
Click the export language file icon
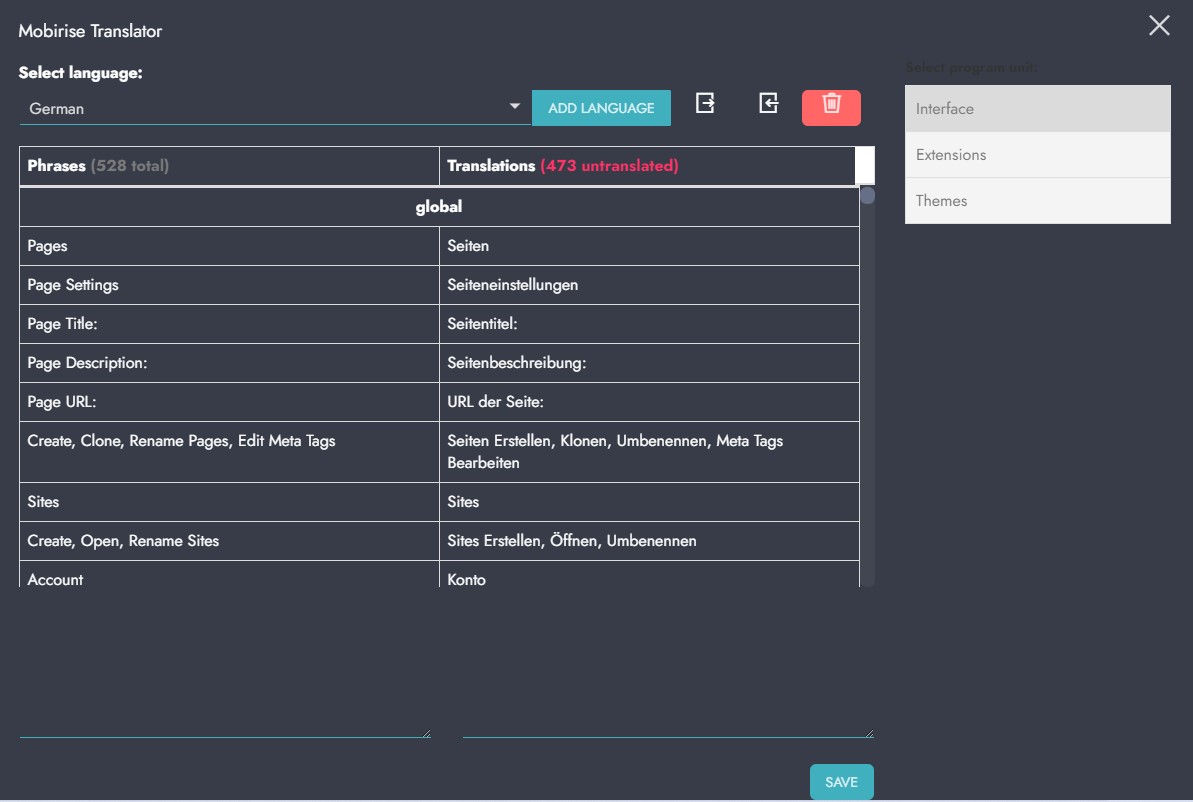click(x=705, y=103)
